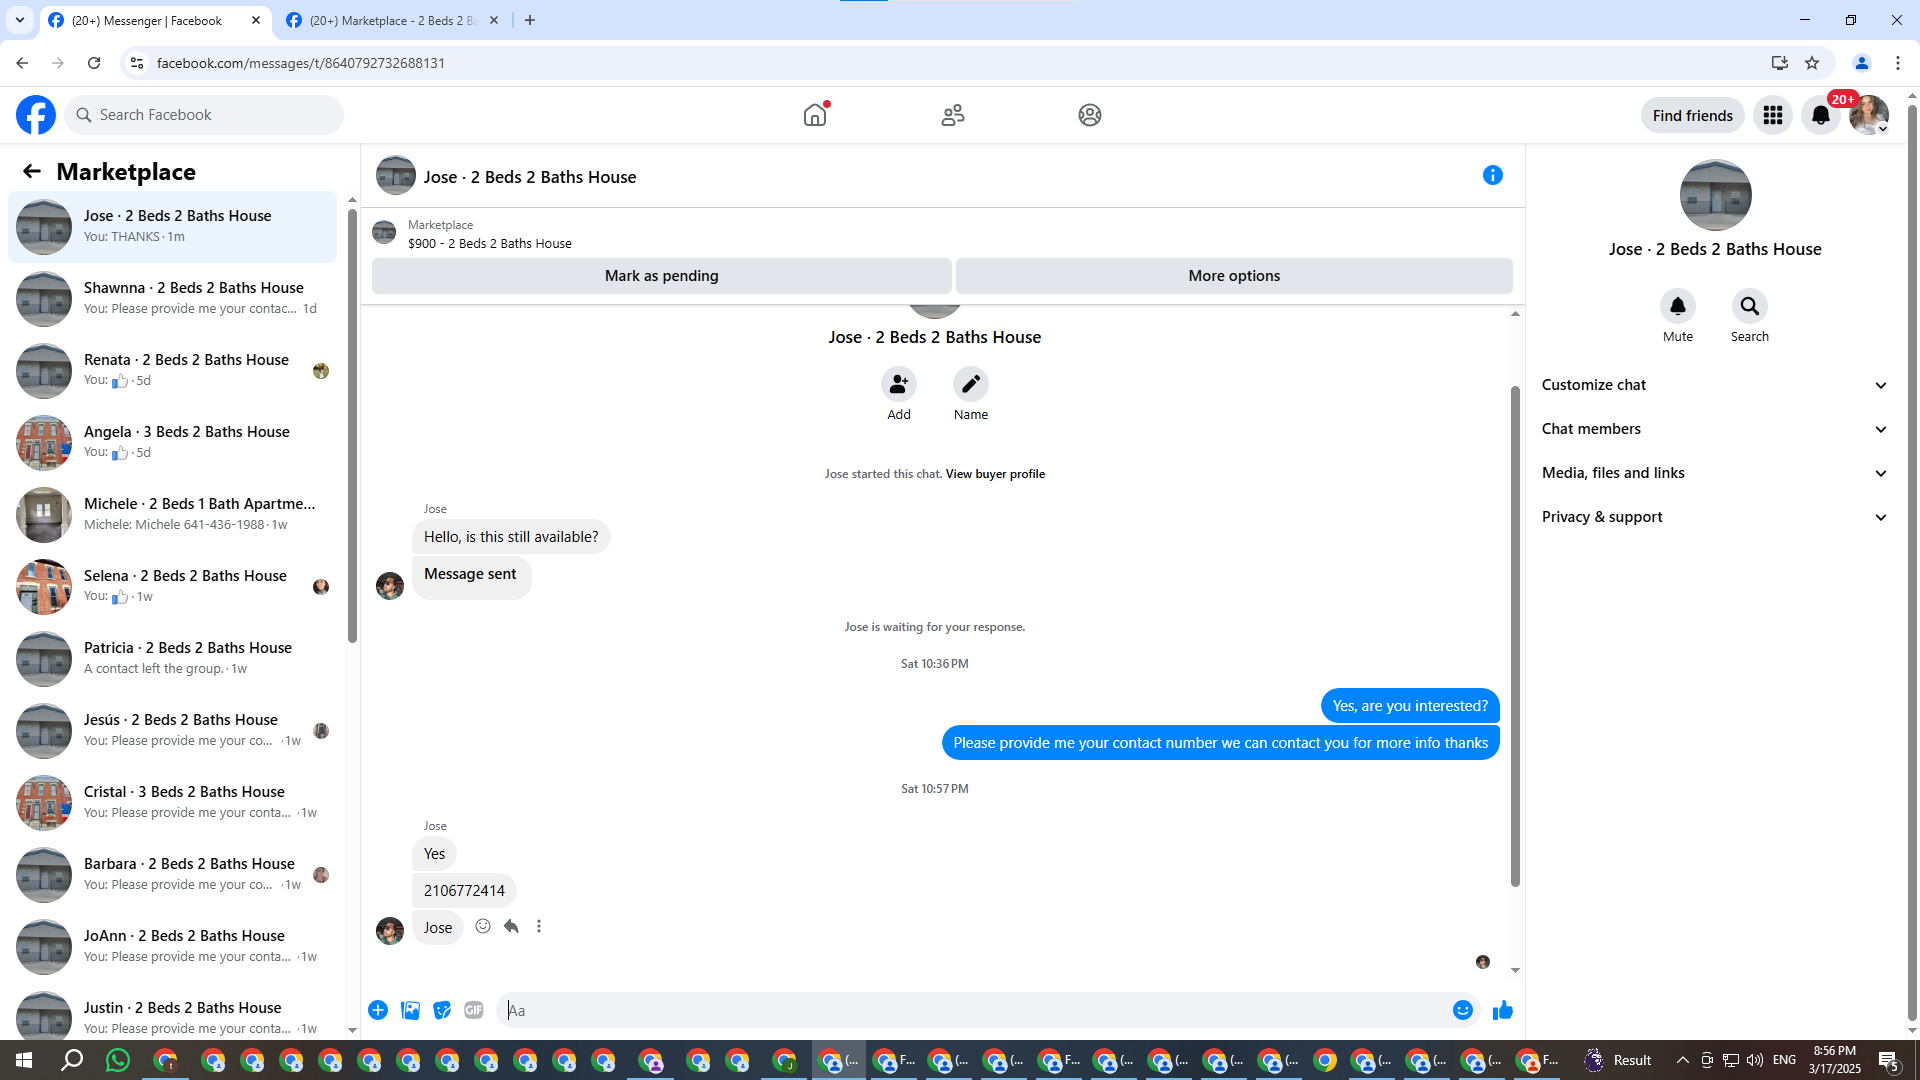Attach a photo or file
This screenshot has height=1080, width=1920.
pyautogui.click(x=410, y=1010)
